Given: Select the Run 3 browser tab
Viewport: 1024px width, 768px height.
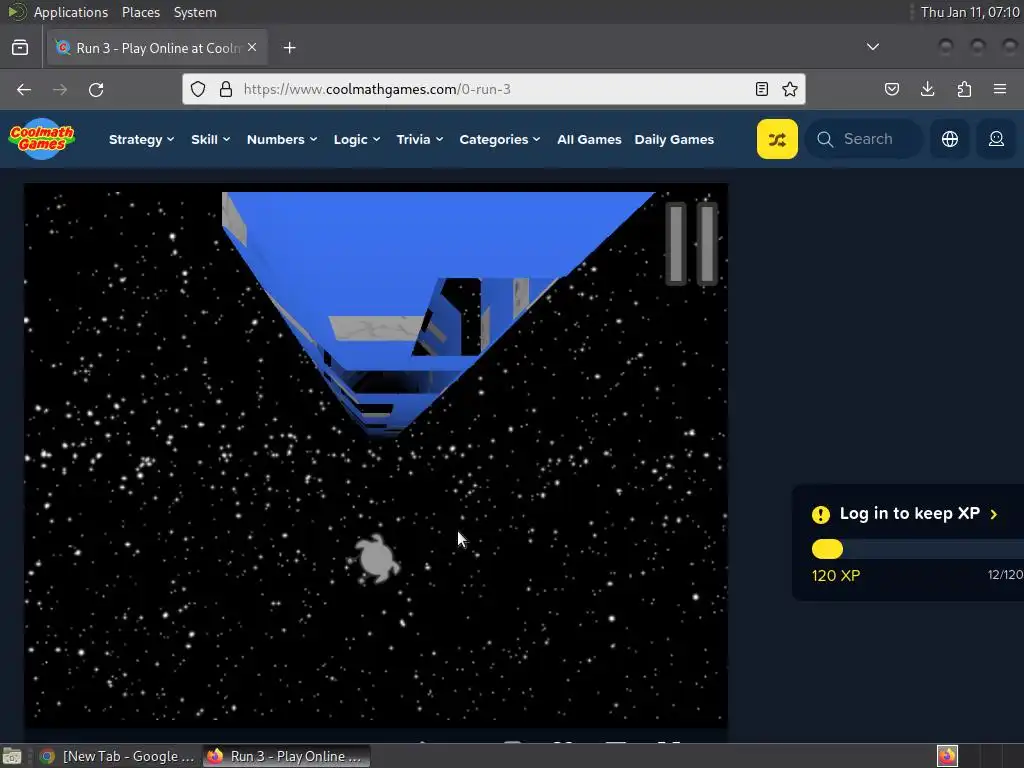Looking at the screenshot, I should pos(156,48).
